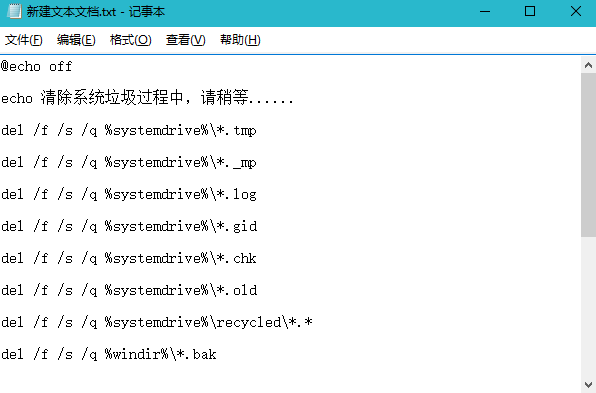
Task: Open the 帮助(H) menu
Action: 240,40
